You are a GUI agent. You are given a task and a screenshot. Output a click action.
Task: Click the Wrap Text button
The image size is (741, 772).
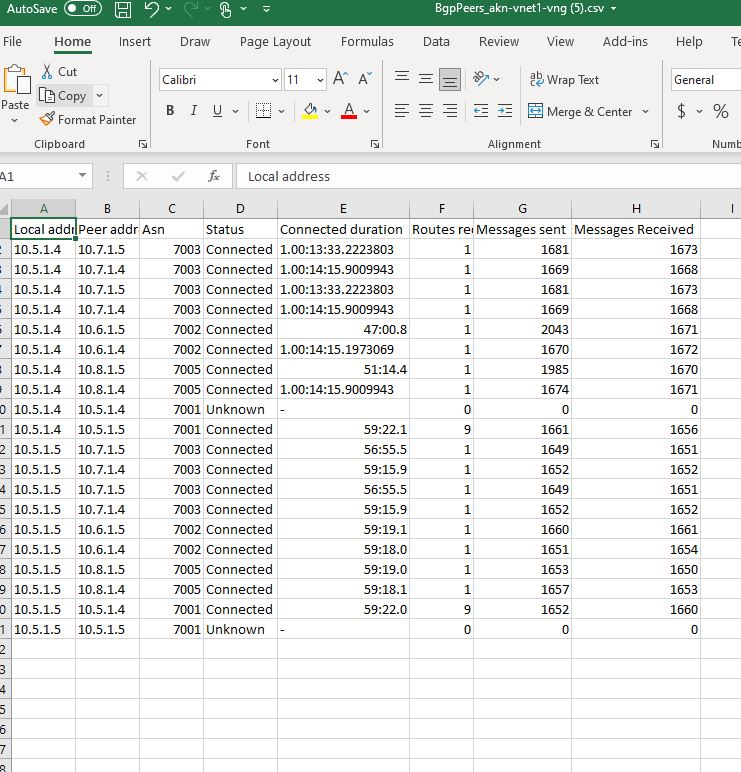pos(564,80)
